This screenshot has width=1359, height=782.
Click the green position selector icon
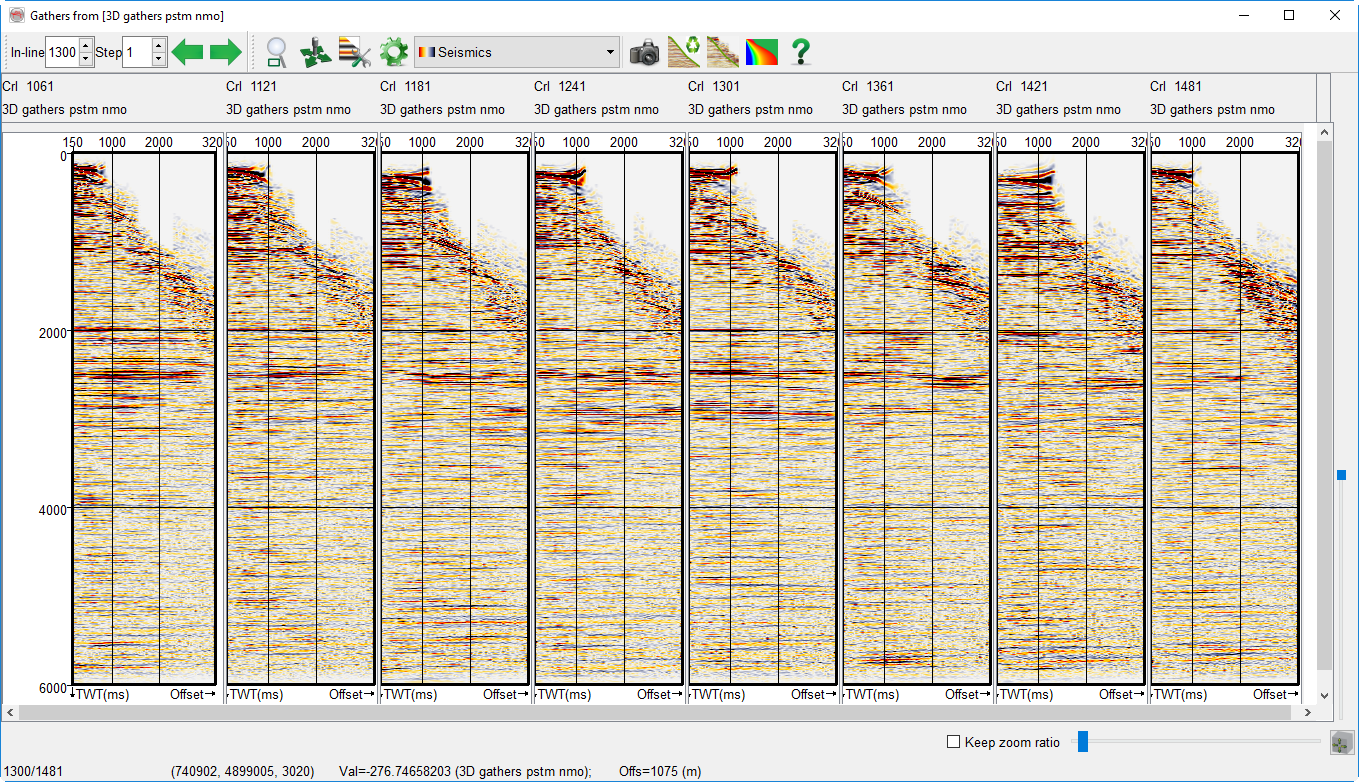click(316, 52)
